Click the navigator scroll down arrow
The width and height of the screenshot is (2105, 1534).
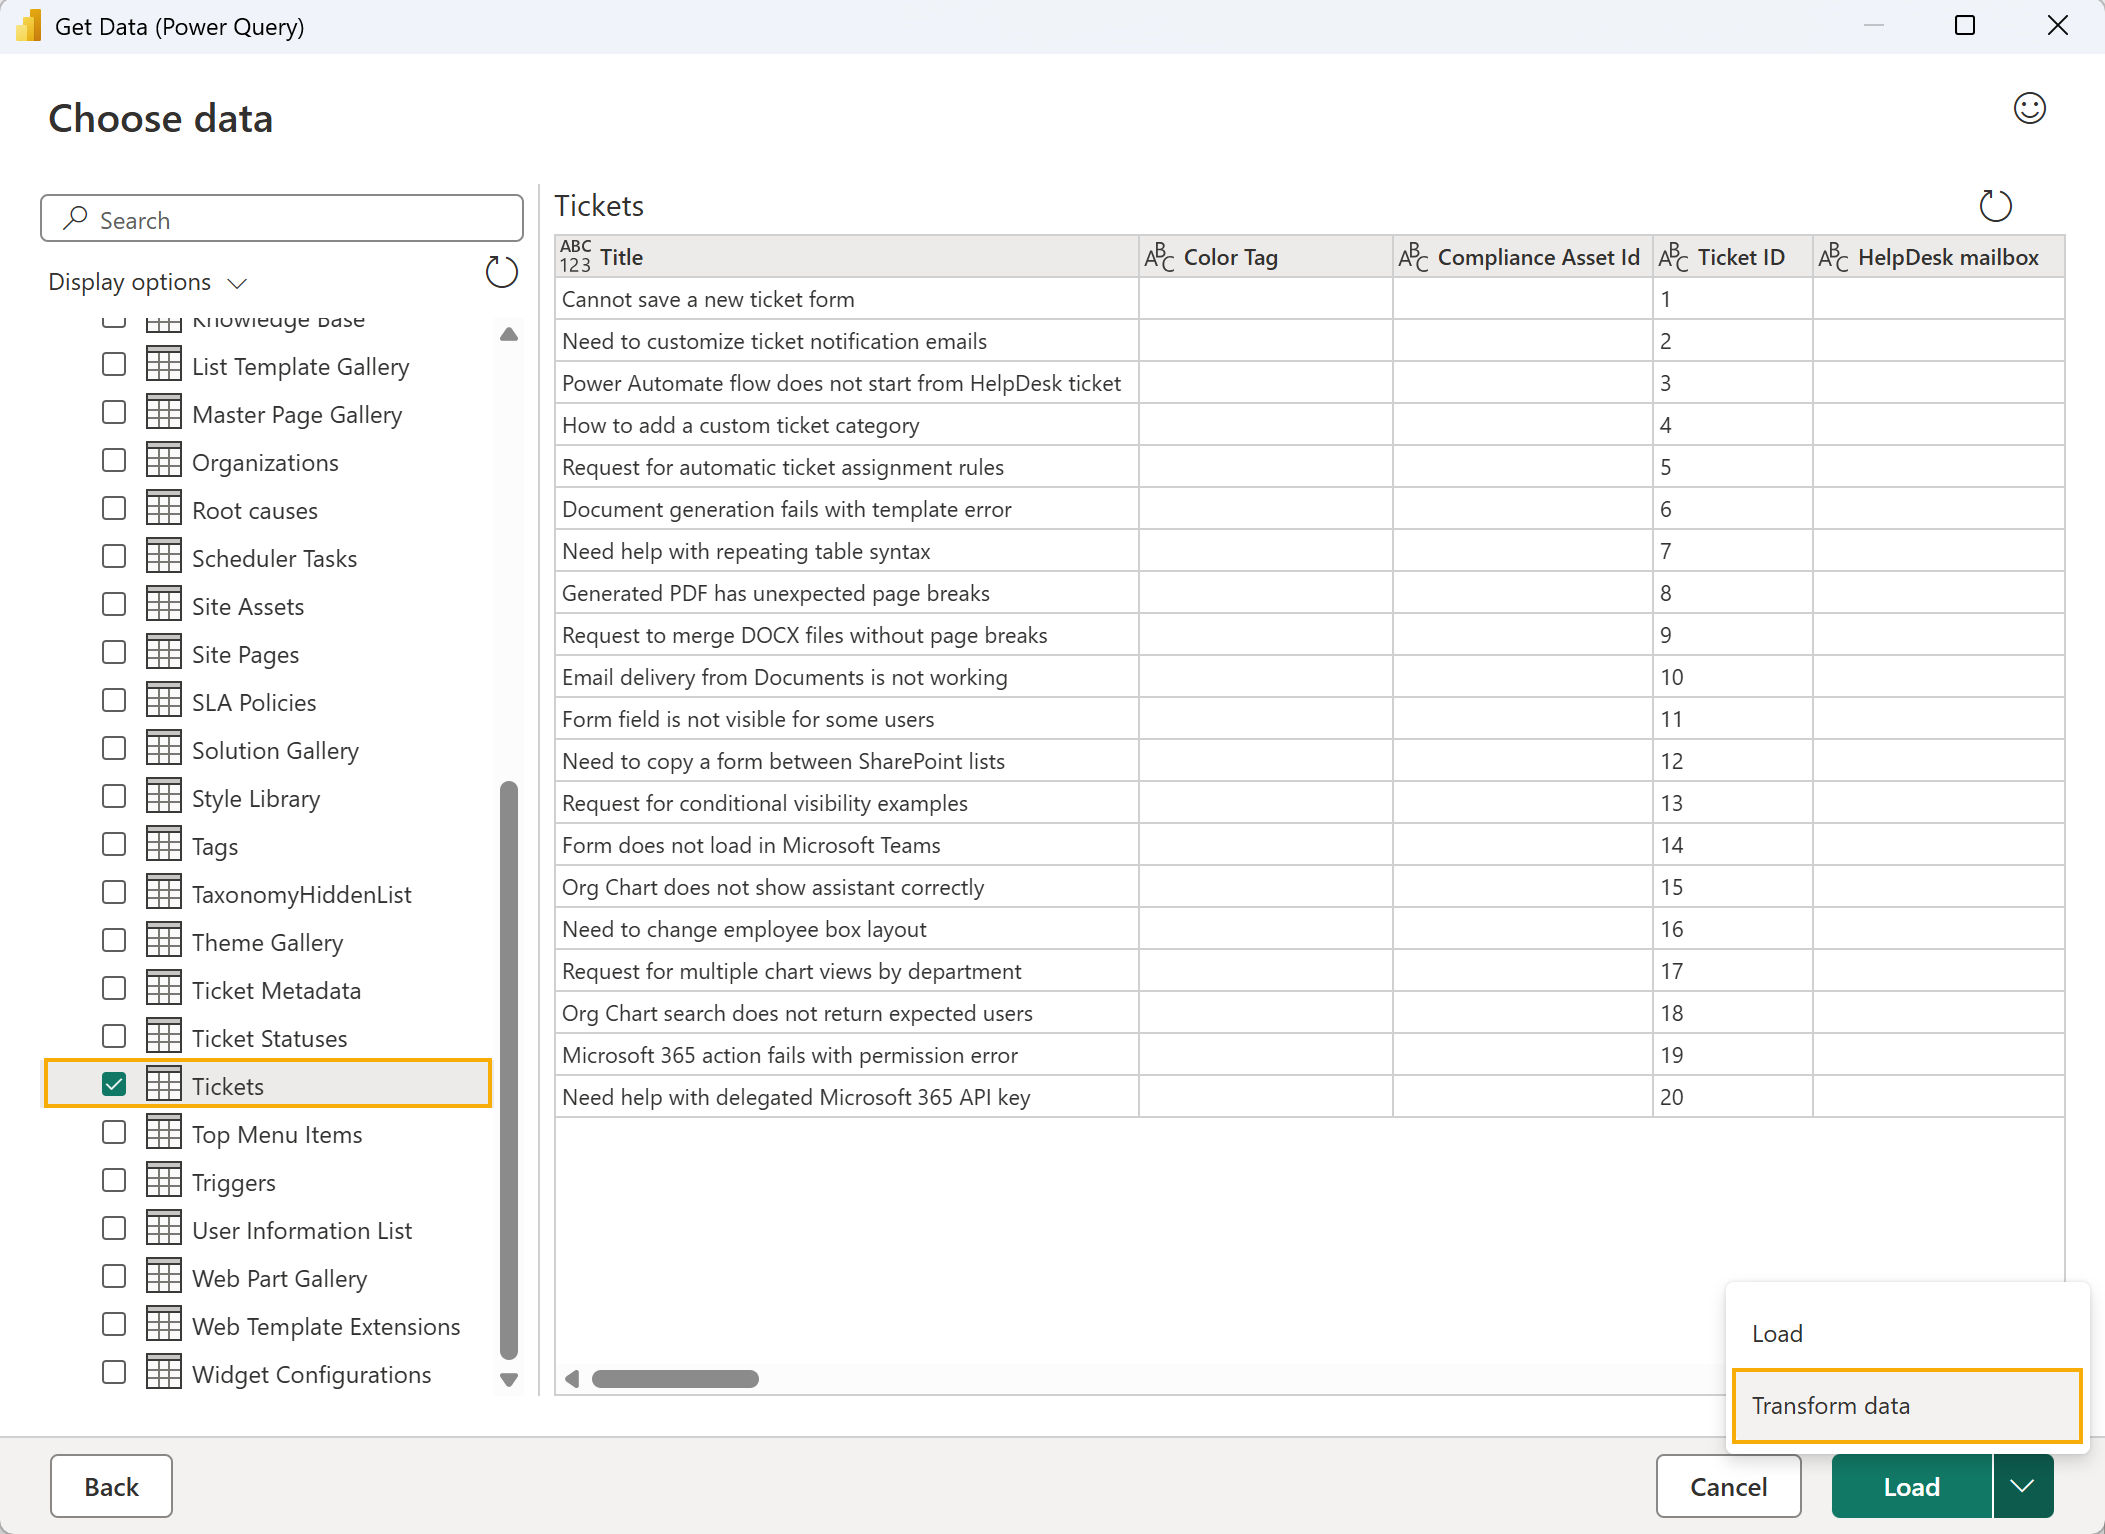pyautogui.click(x=509, y=1380)
